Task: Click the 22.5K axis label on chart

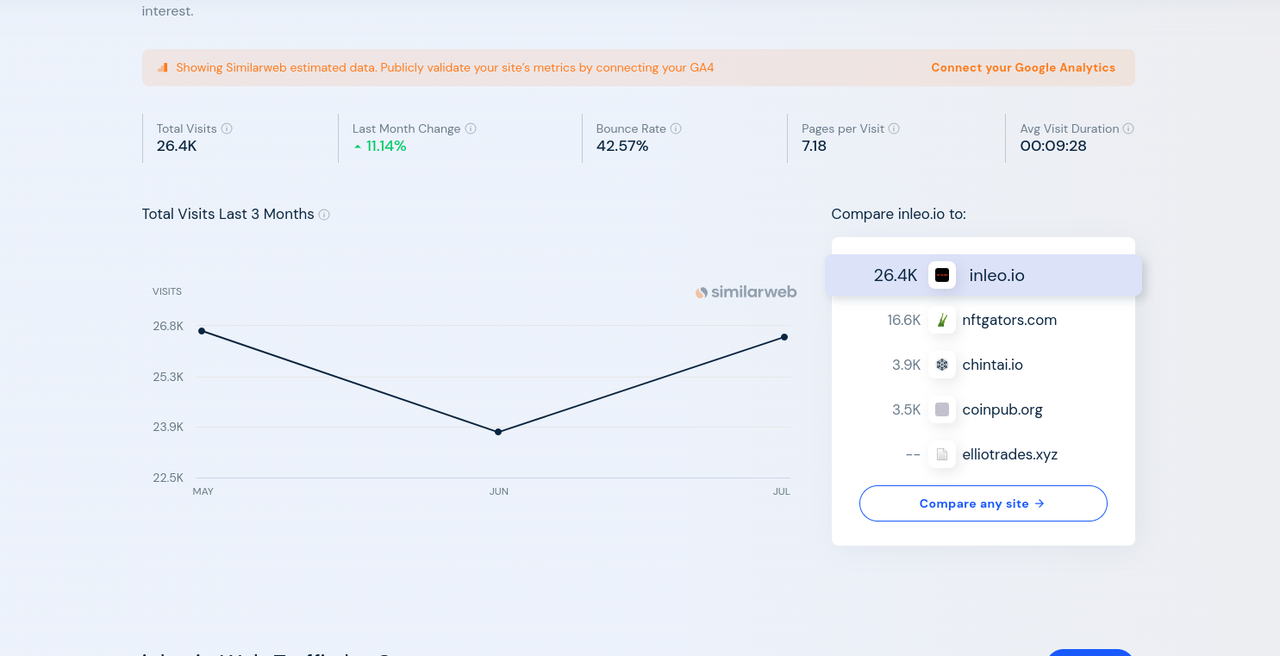Action: pyautogui.click(x=168, y=478)
